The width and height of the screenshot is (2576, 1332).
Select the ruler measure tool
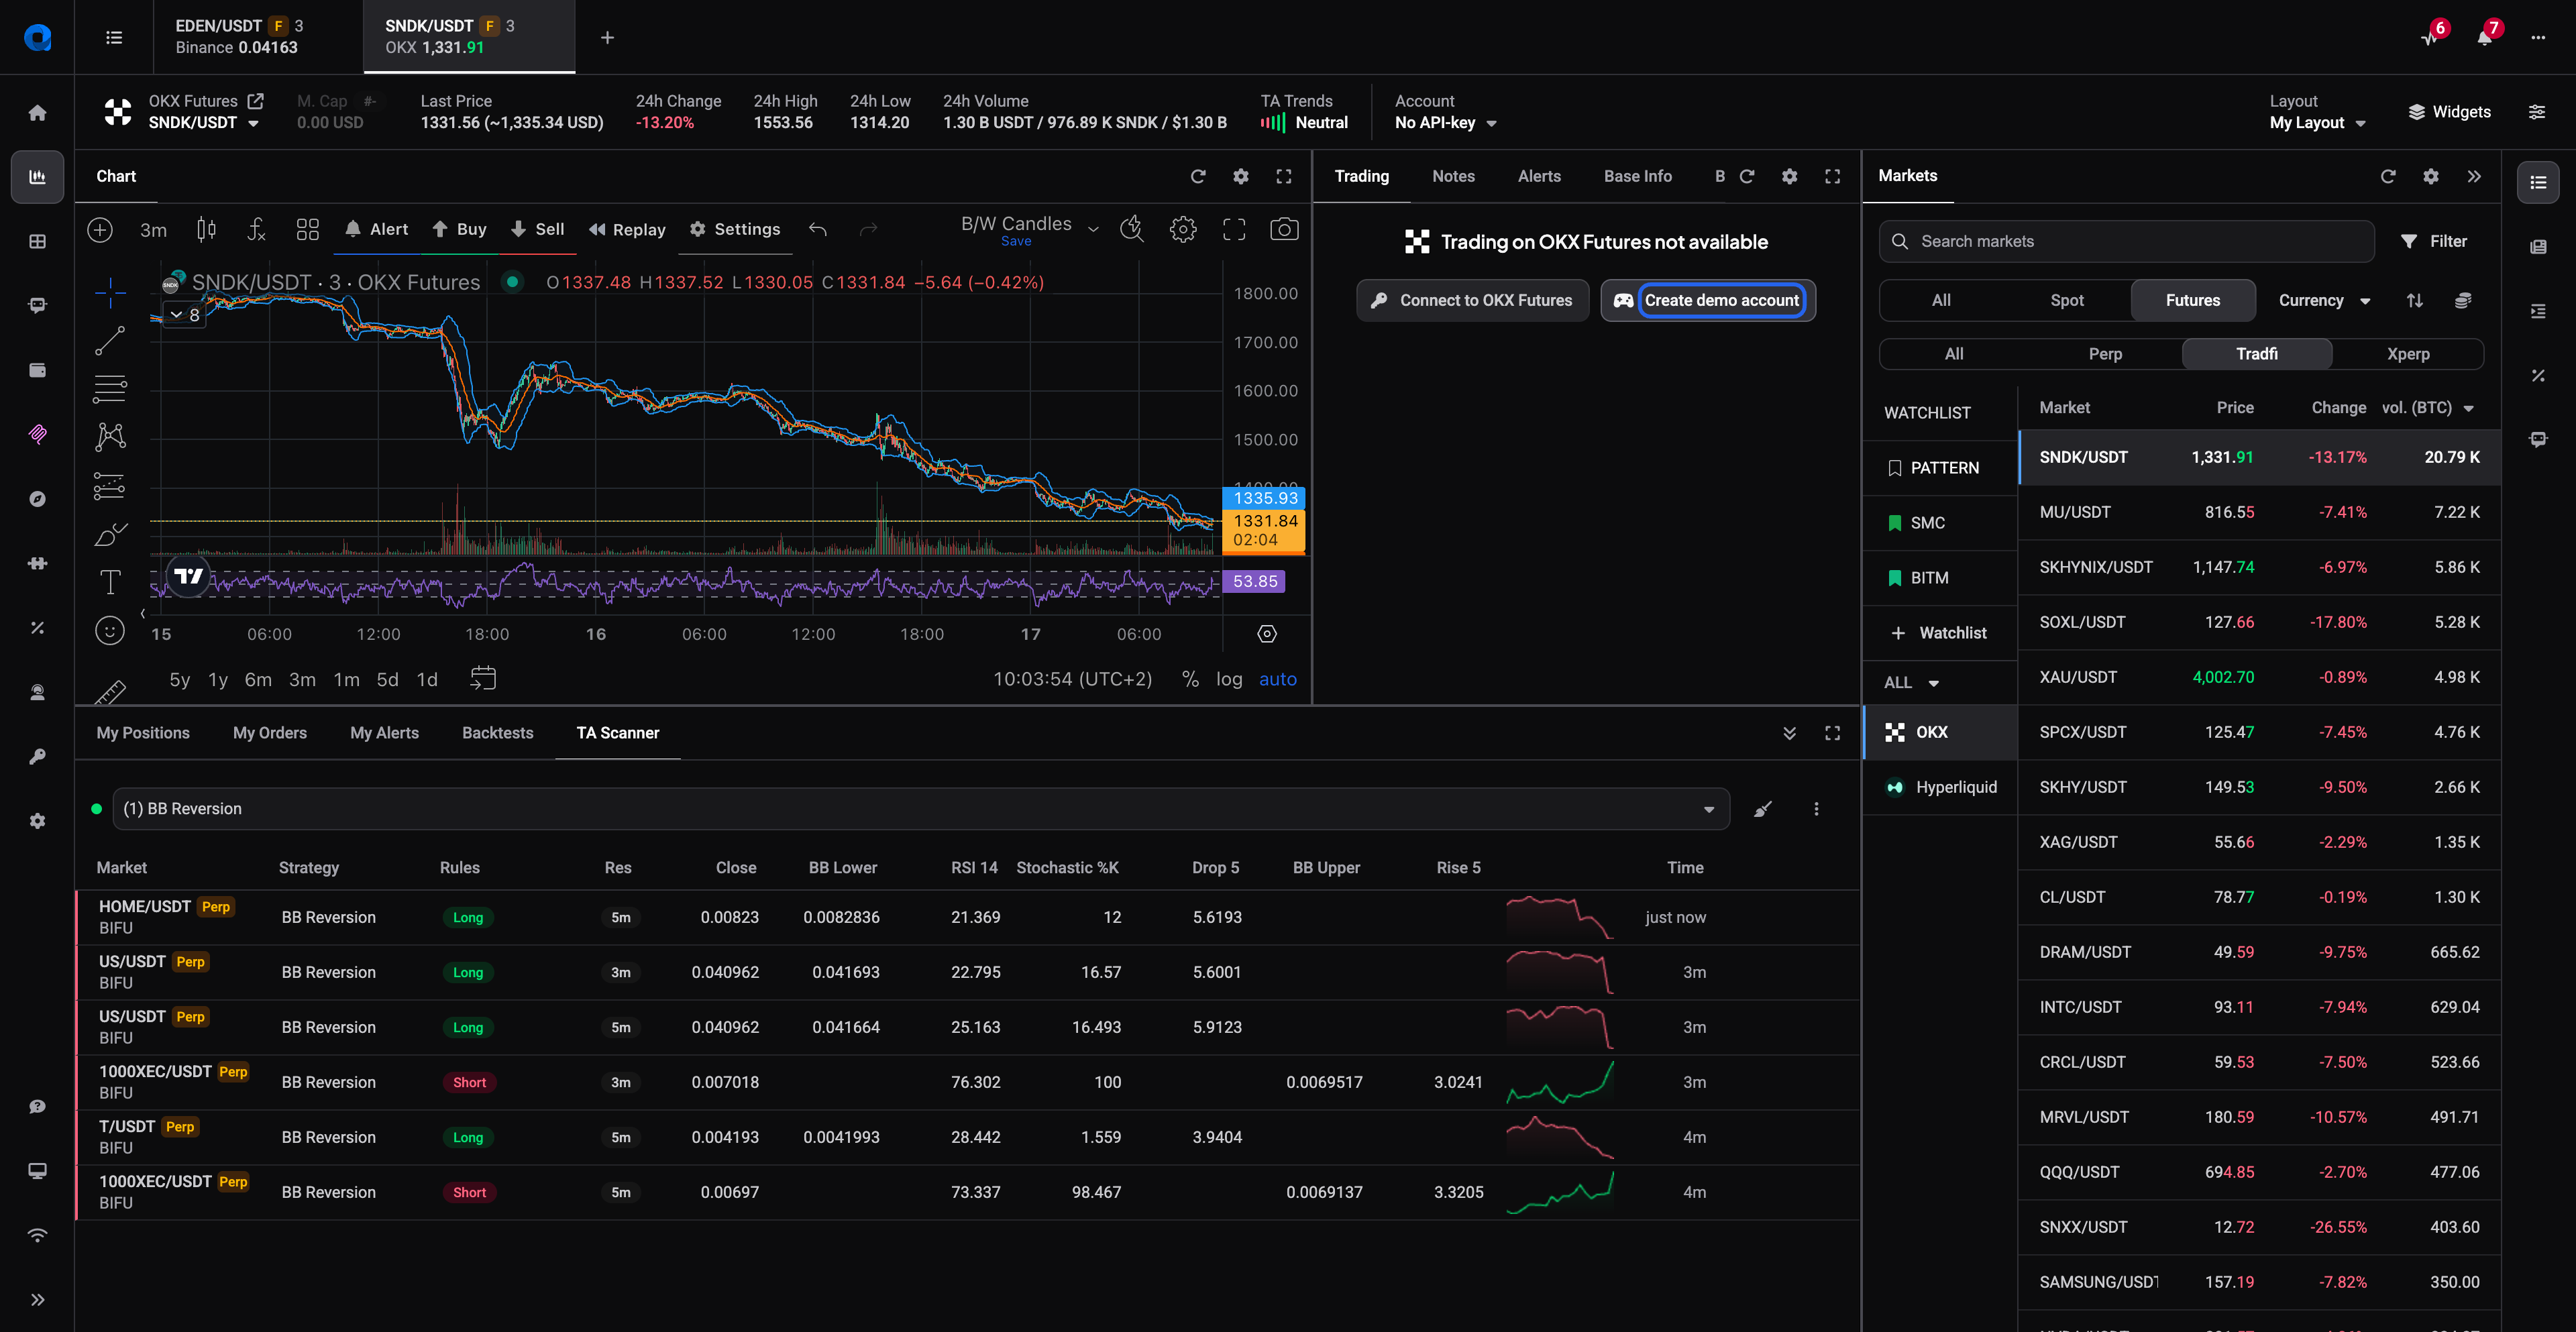pyautogui.click(x=110, y=692)
